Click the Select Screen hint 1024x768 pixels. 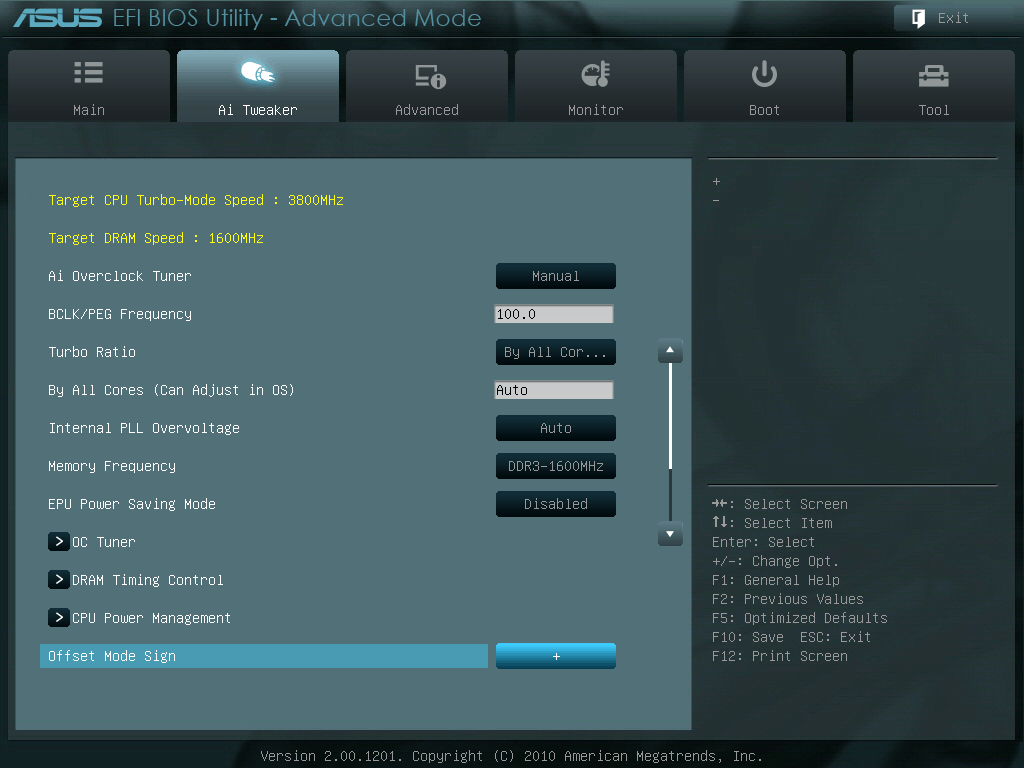click(x=780, y=504)
